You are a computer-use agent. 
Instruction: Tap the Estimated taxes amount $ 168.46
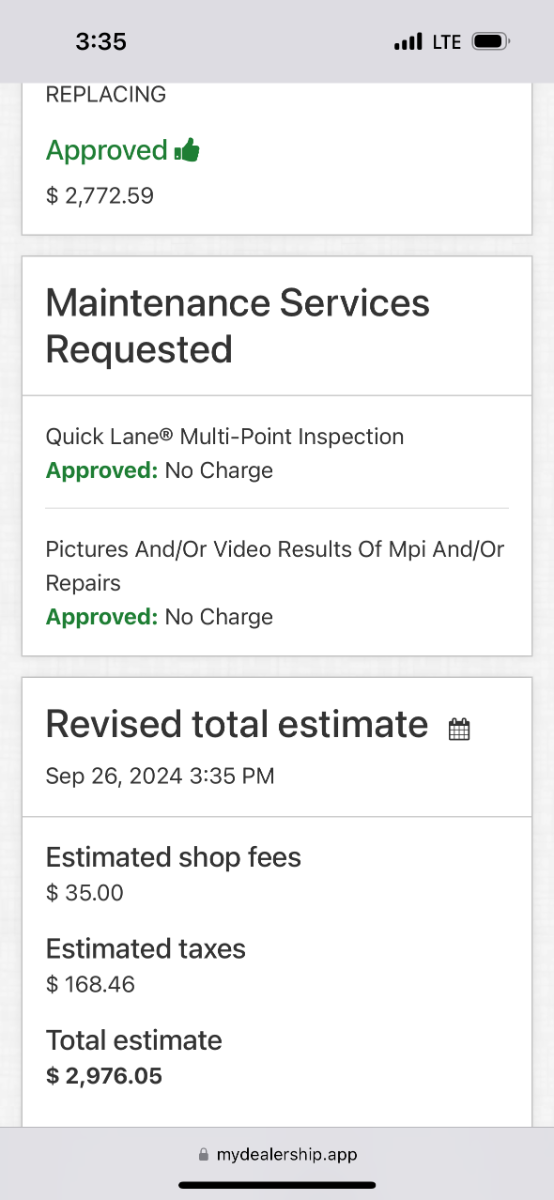[91, 985]
